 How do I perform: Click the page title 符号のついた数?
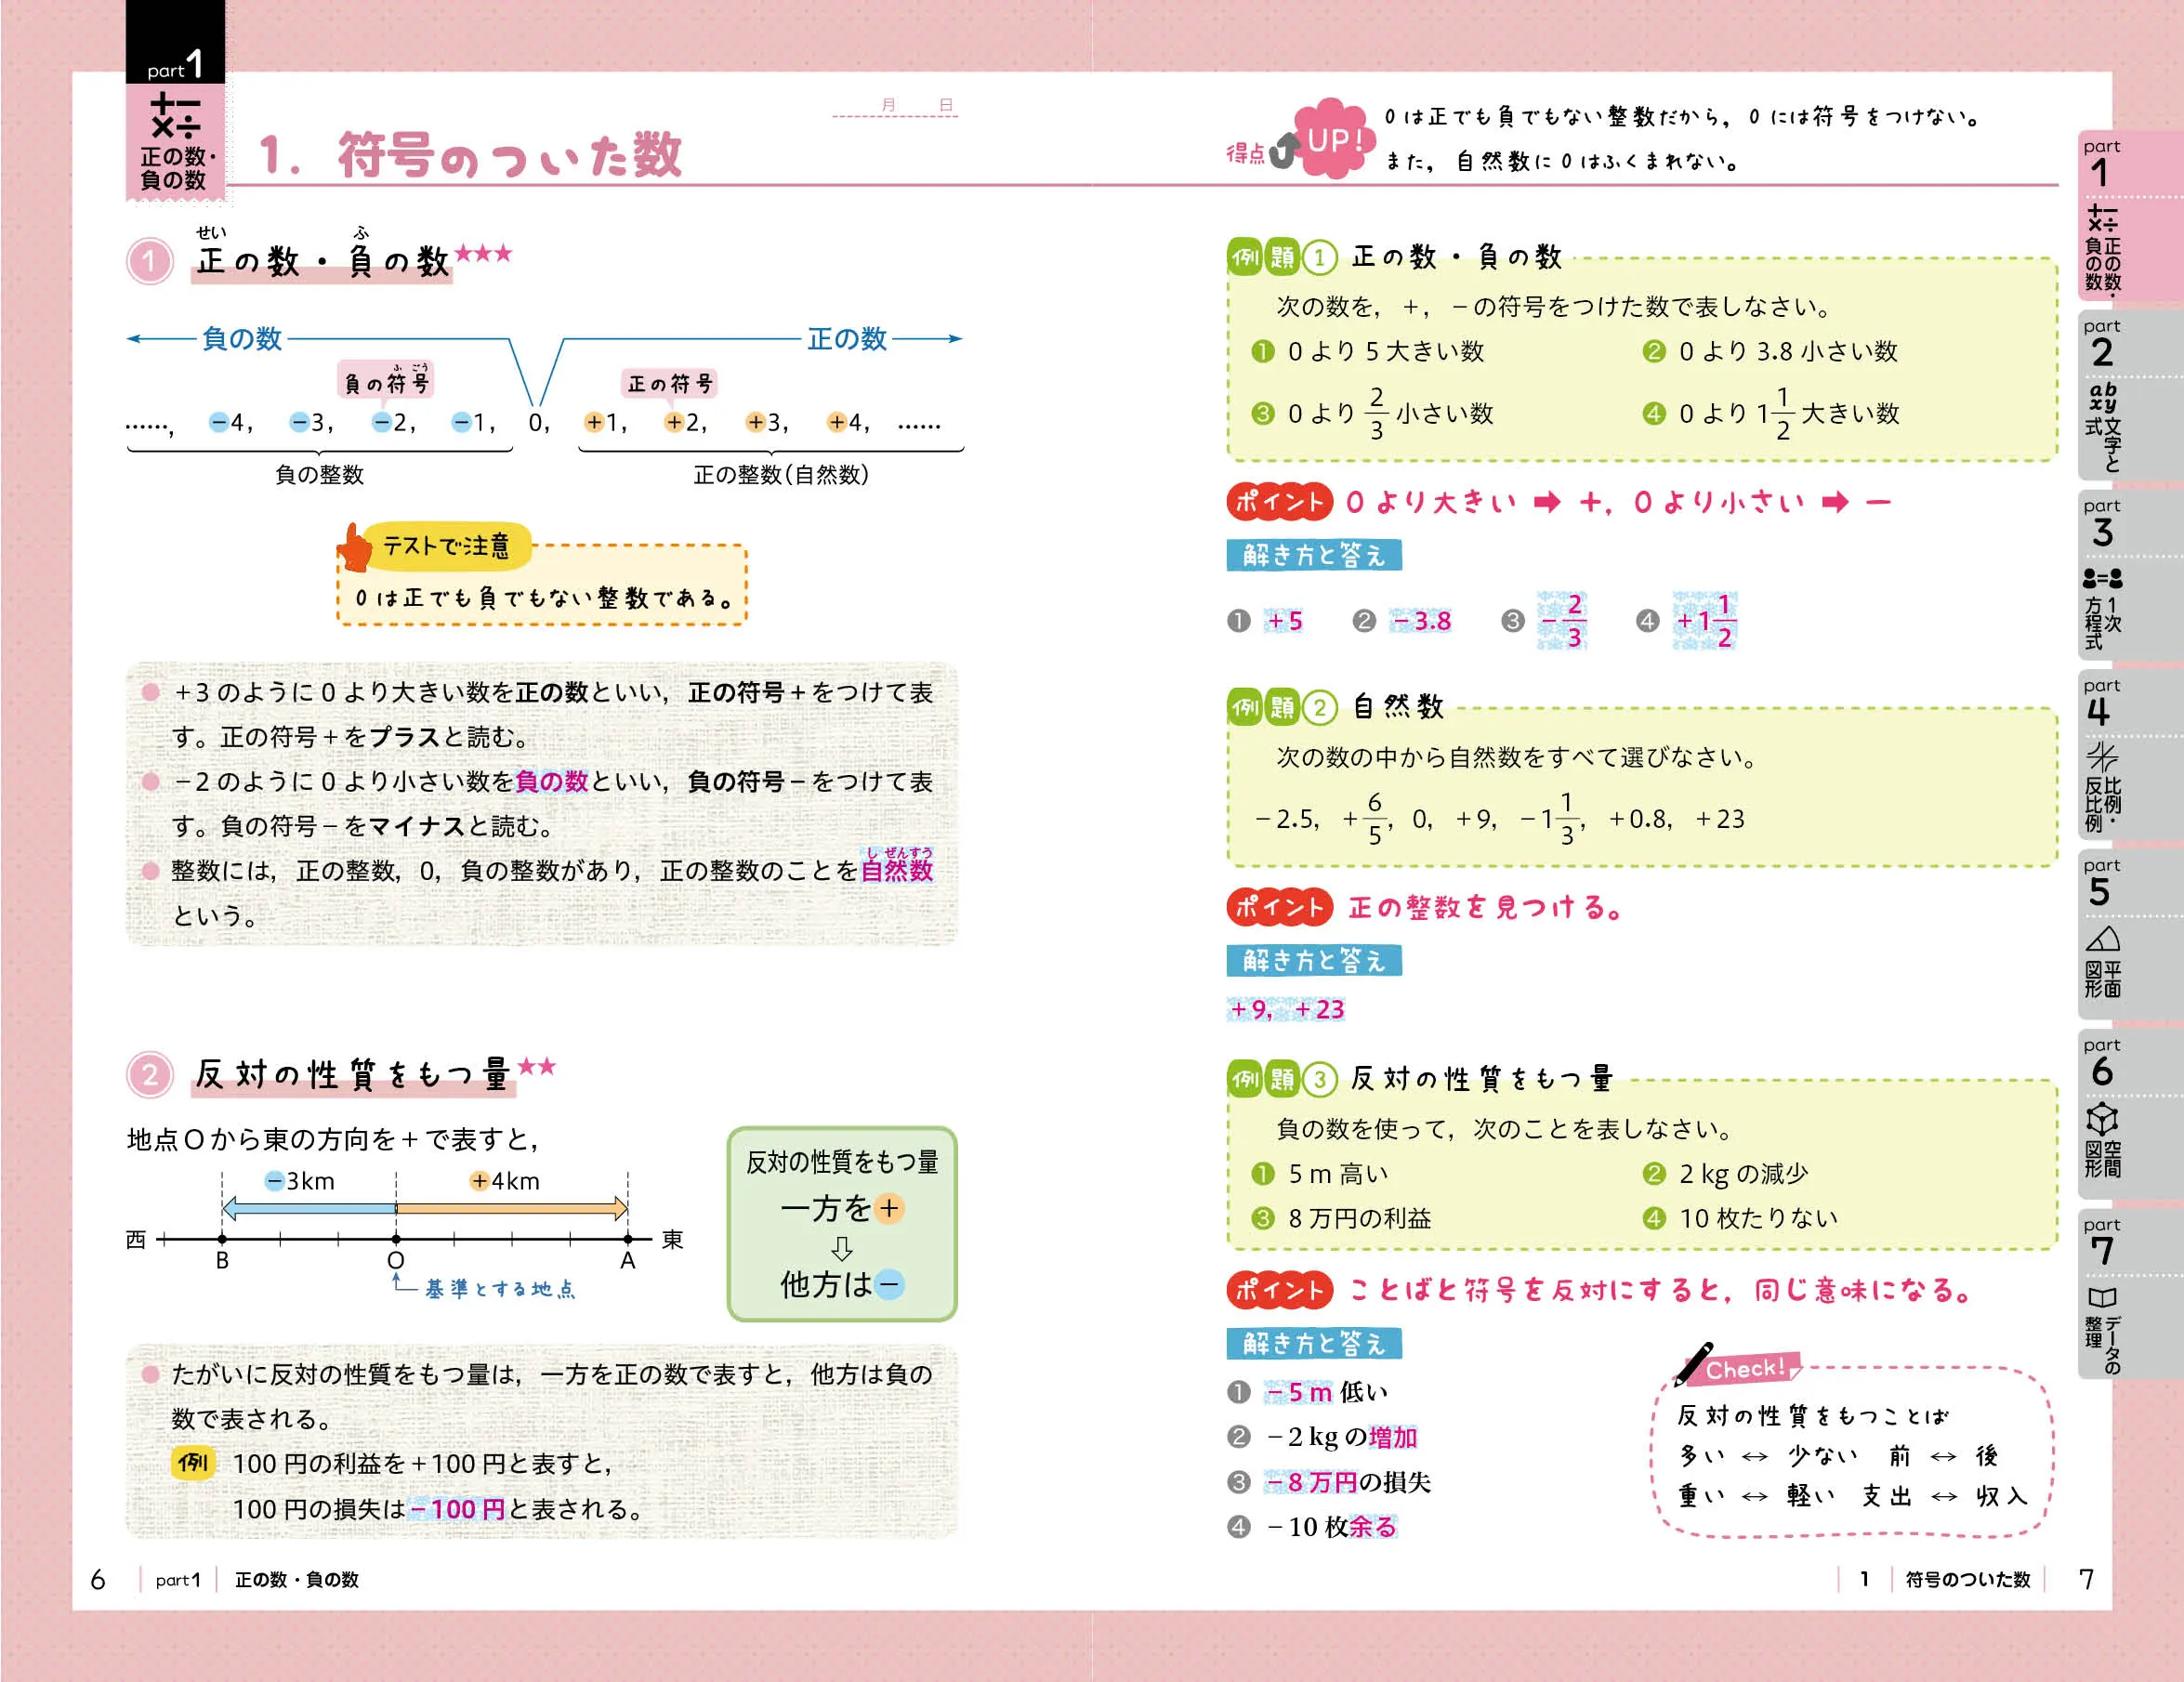pyautogui.click(x=509, y=156)
